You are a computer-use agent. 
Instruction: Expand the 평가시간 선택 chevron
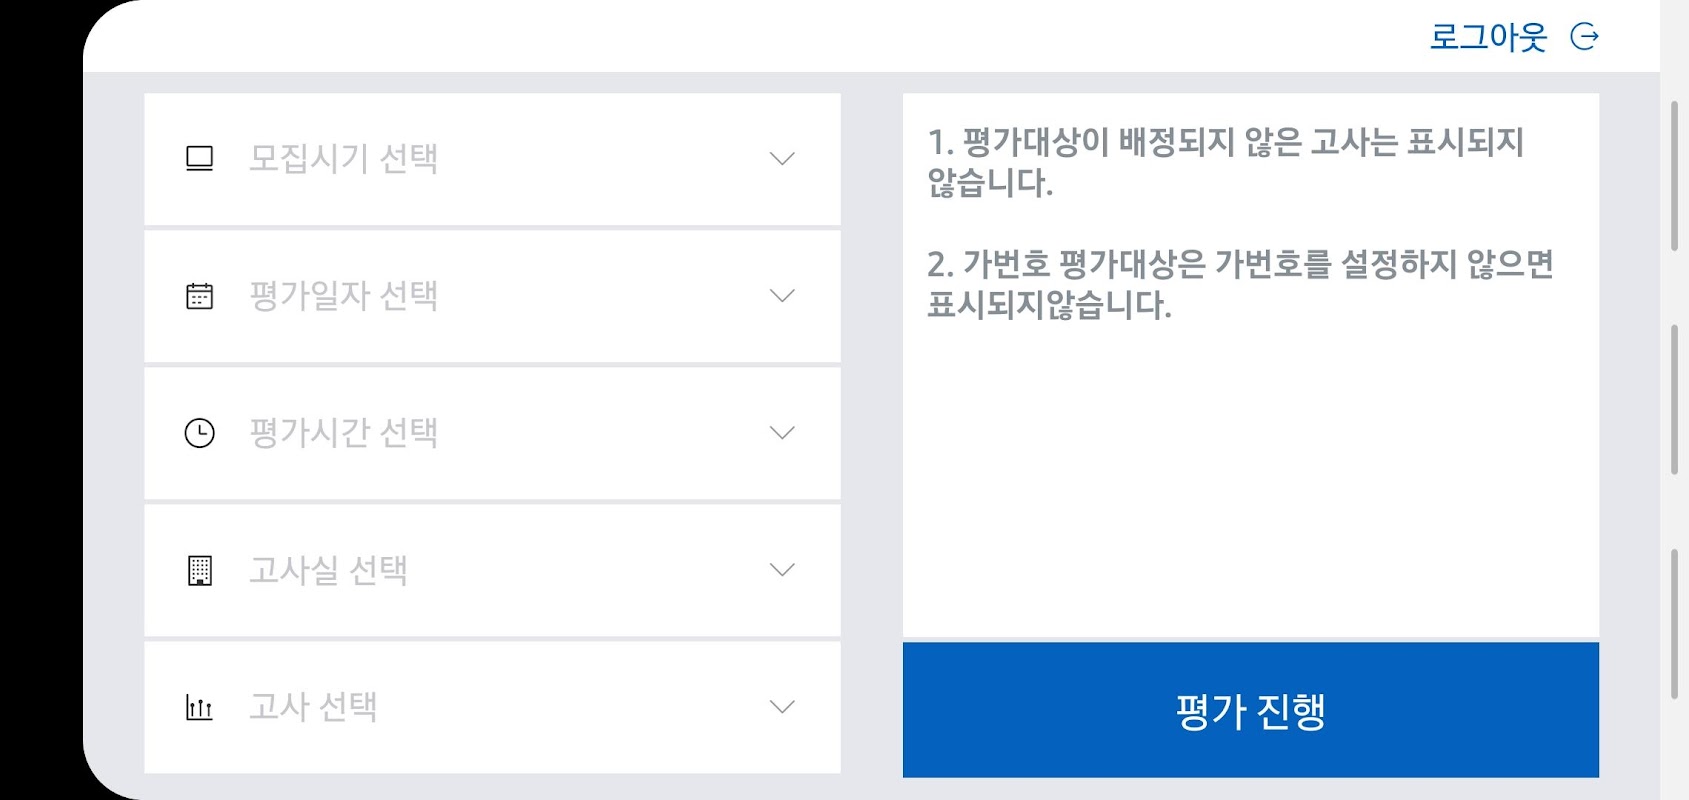point(782,433)
